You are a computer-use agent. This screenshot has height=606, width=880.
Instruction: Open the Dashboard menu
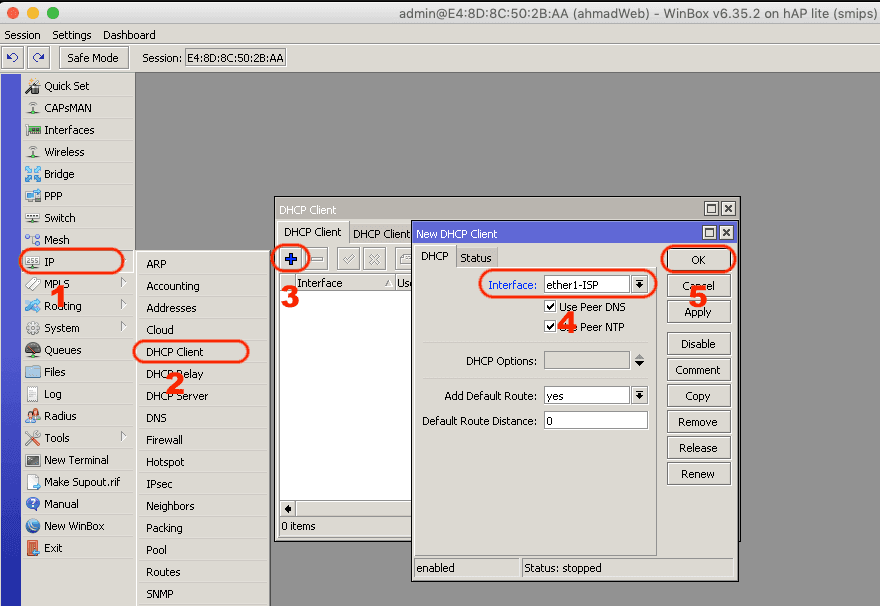pos(129,35)
